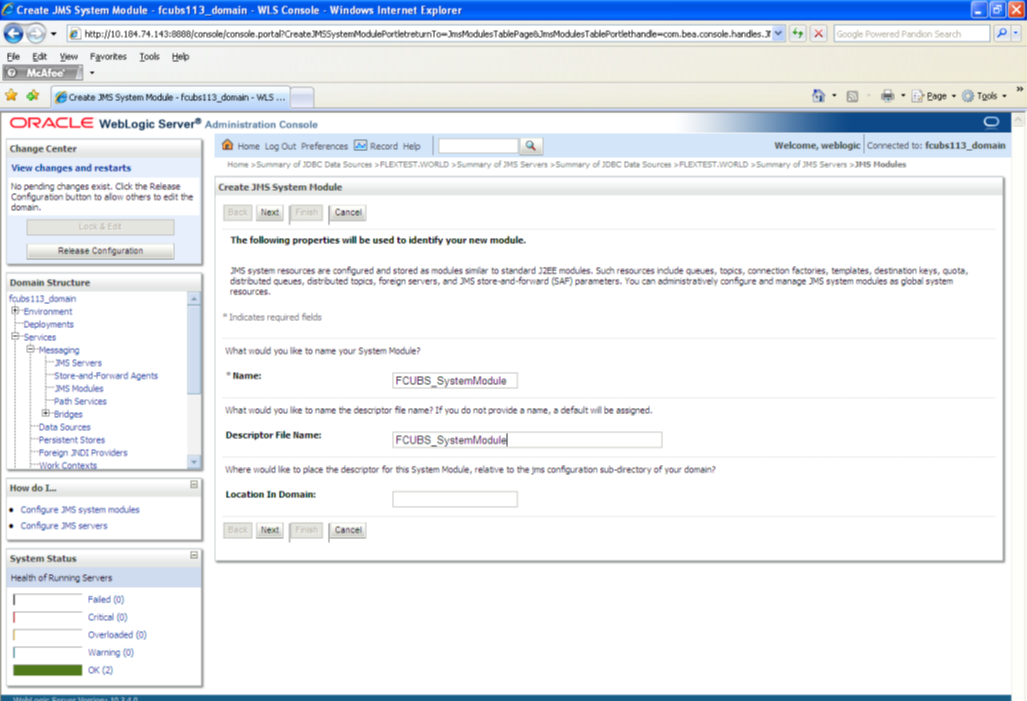Image resolution: width=1027 pixels, height=701 pixels.
Task: Click the top Next button
Action: [269, 212]
